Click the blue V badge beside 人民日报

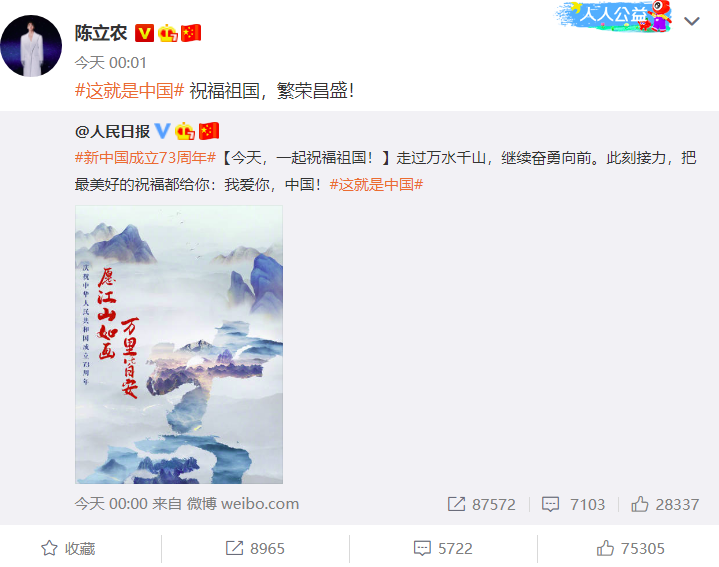[x=162, y=131]
